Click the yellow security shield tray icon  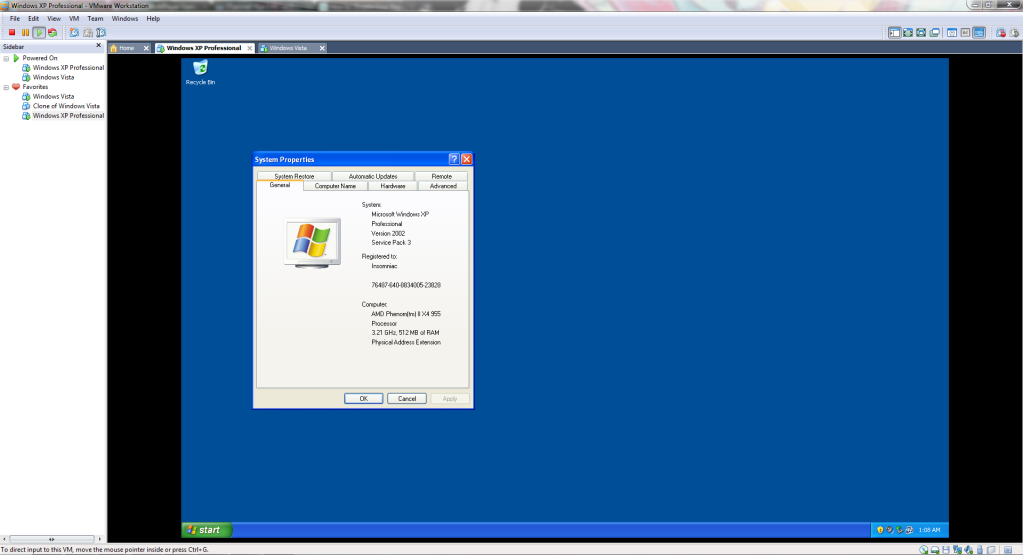coord(879,530)
